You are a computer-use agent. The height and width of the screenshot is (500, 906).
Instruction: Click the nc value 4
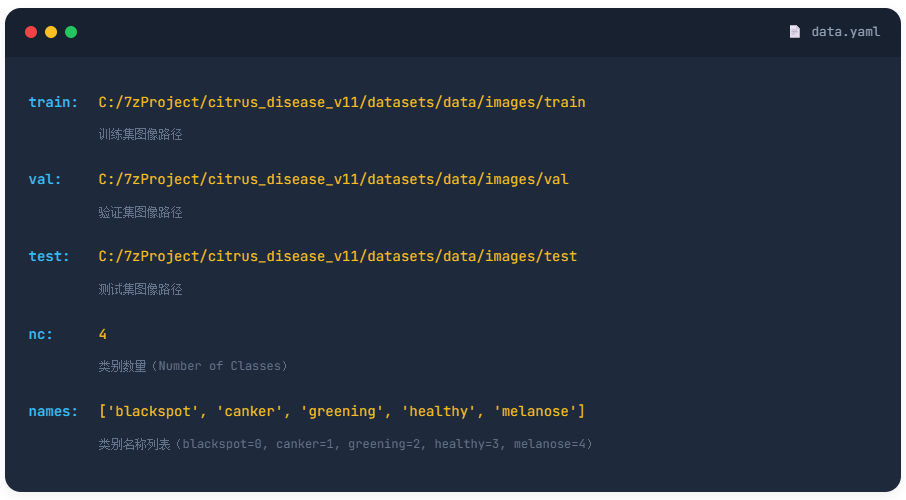coord(103,334)
